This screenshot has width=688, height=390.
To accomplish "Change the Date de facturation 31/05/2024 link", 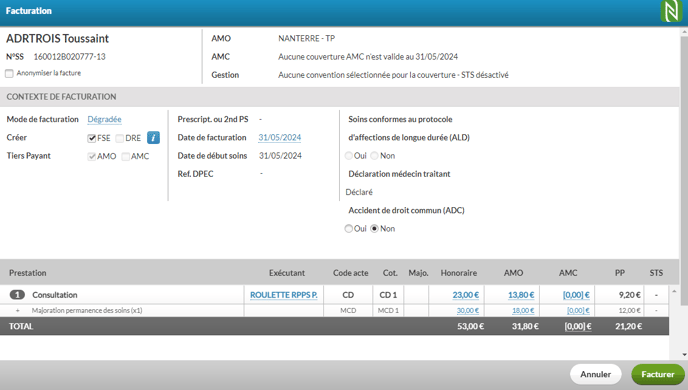I will (280, 138).
